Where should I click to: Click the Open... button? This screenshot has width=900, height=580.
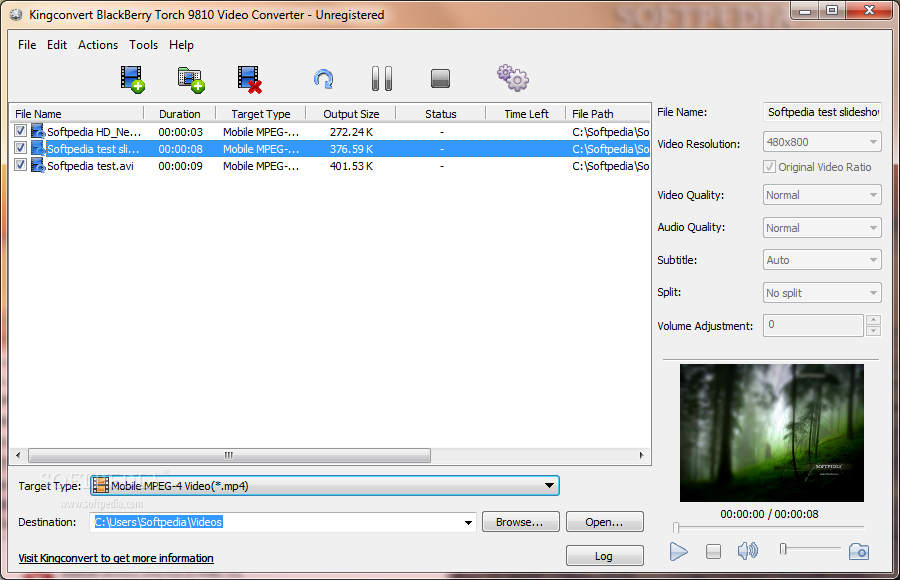tap(604, 522)
